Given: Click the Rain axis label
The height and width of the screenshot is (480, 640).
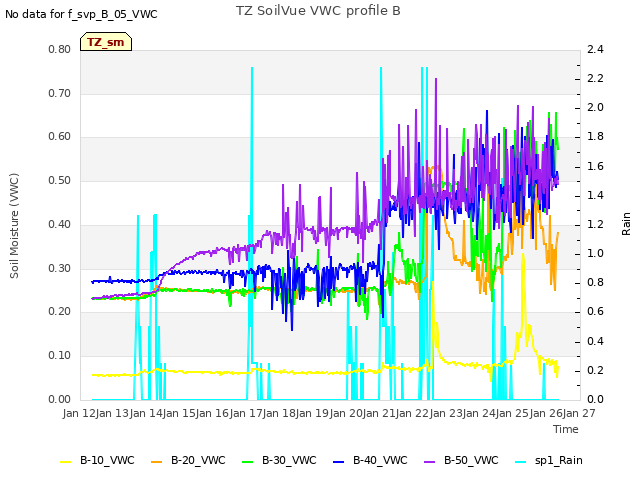Looking at the screenshot, I should (x=626, y=224).
